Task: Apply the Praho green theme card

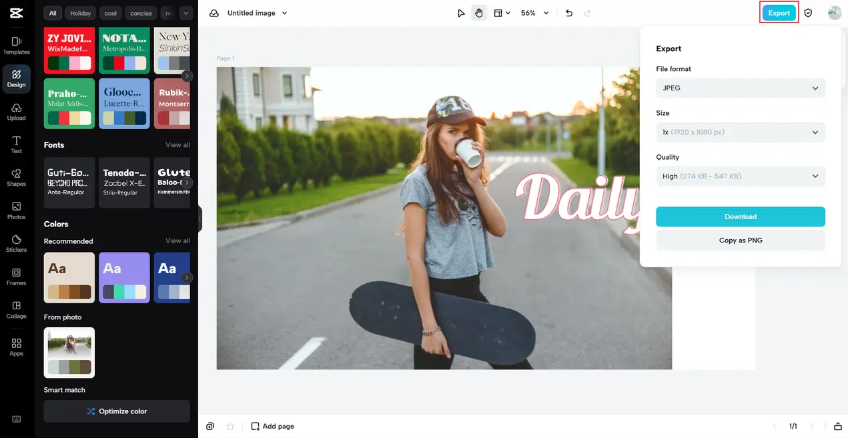Action: coord(69,103)
